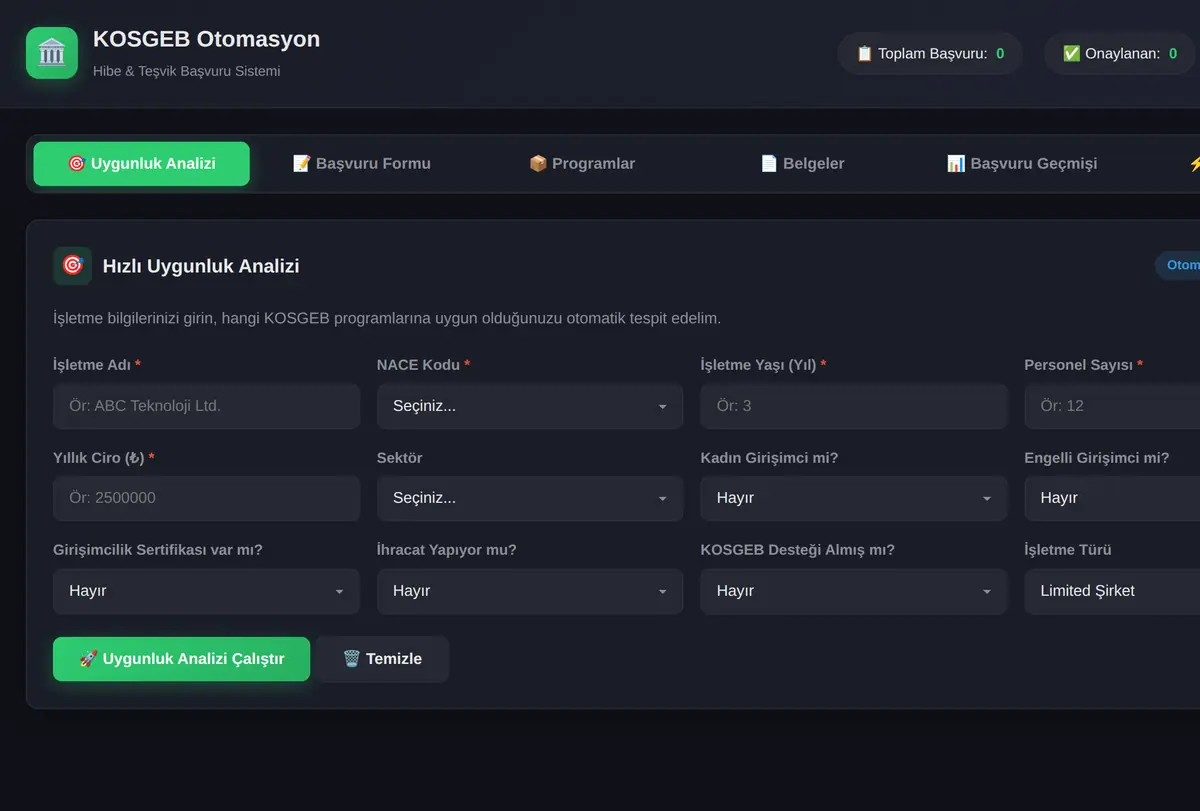Click the KOSGEB bank building logo icon
Image resolution: width=1200 pixels, height=811 pixels.
pos(52,53)
